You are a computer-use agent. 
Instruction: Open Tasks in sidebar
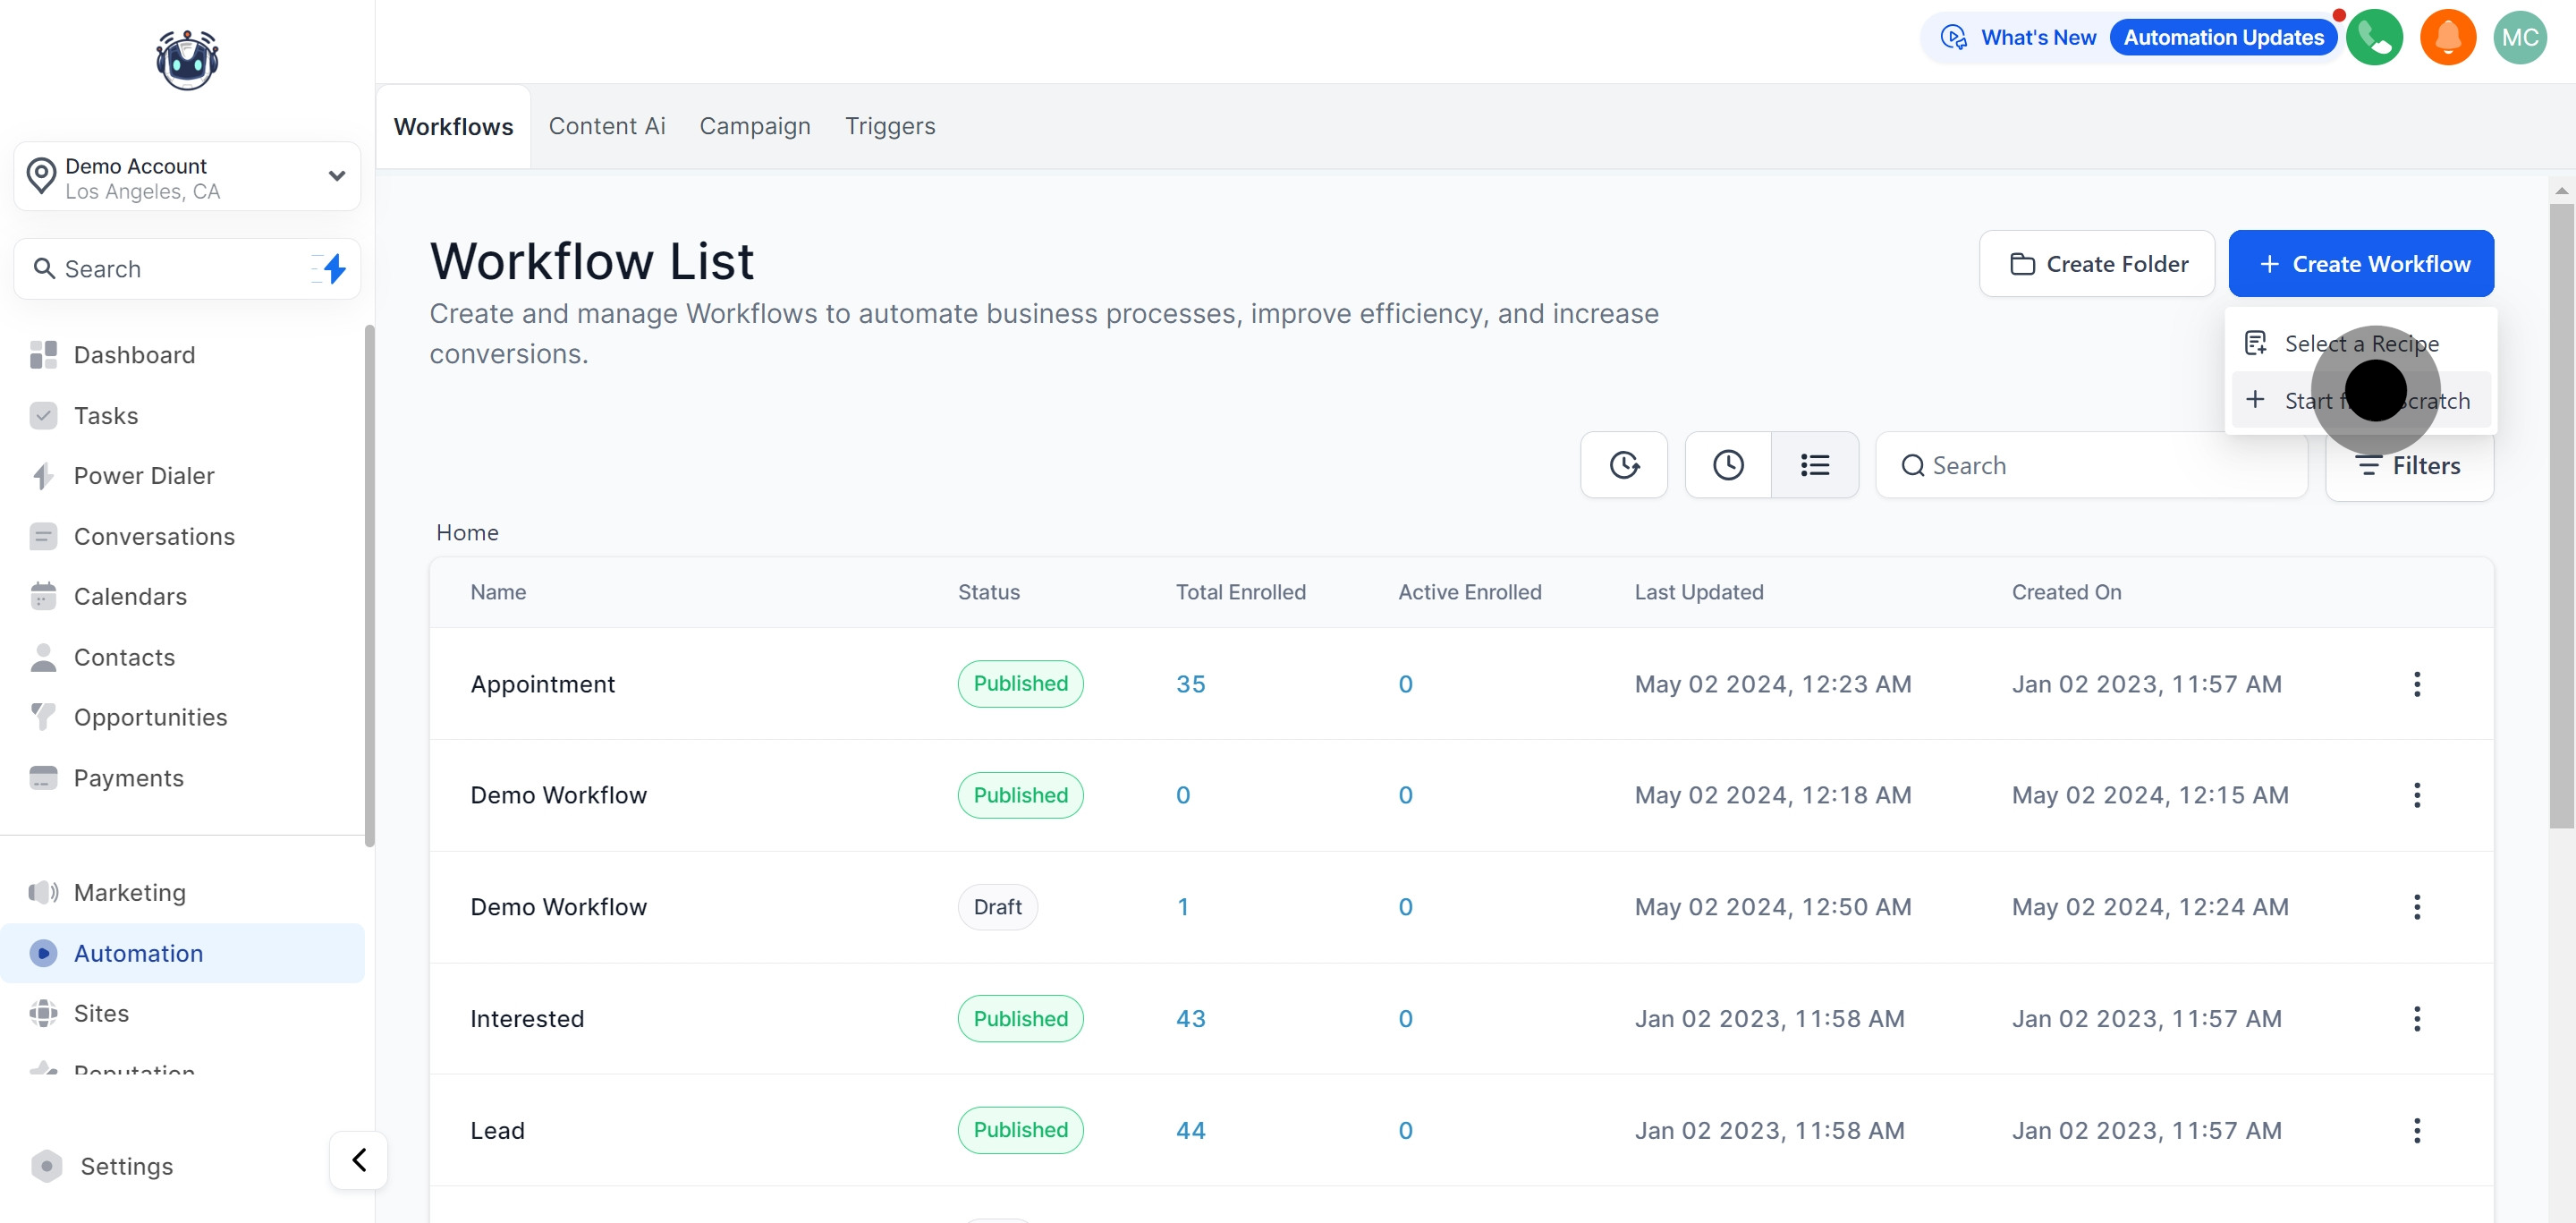[106, 416]
